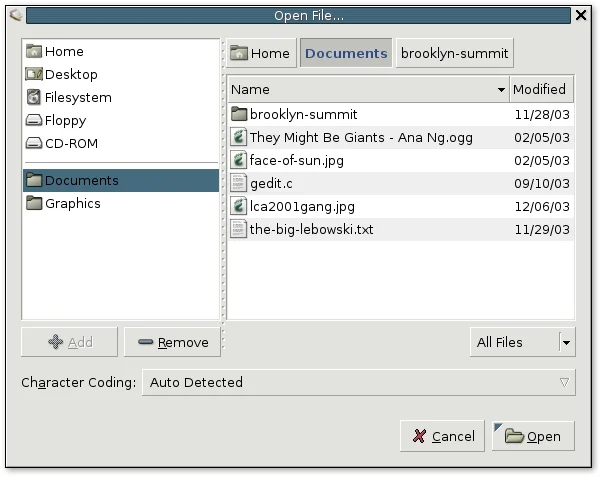Viewport: 601px width, 477px height.
Task: Sort files by Modified column header
Action: click(542, 89)
